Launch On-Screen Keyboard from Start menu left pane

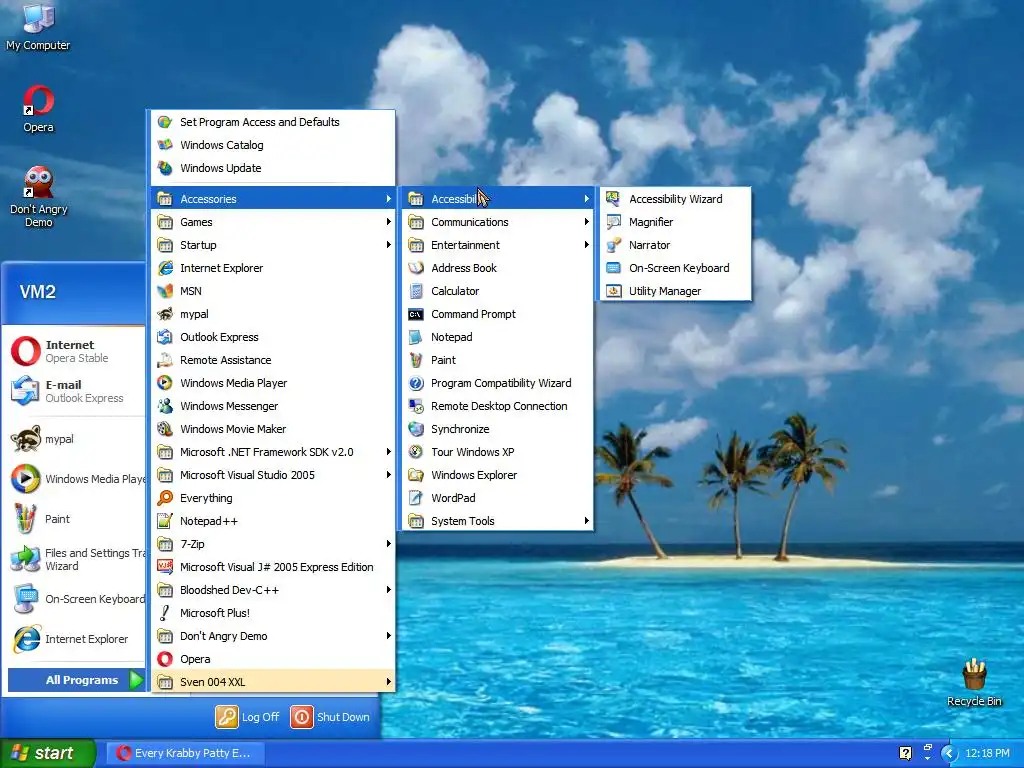coord(76,599)
